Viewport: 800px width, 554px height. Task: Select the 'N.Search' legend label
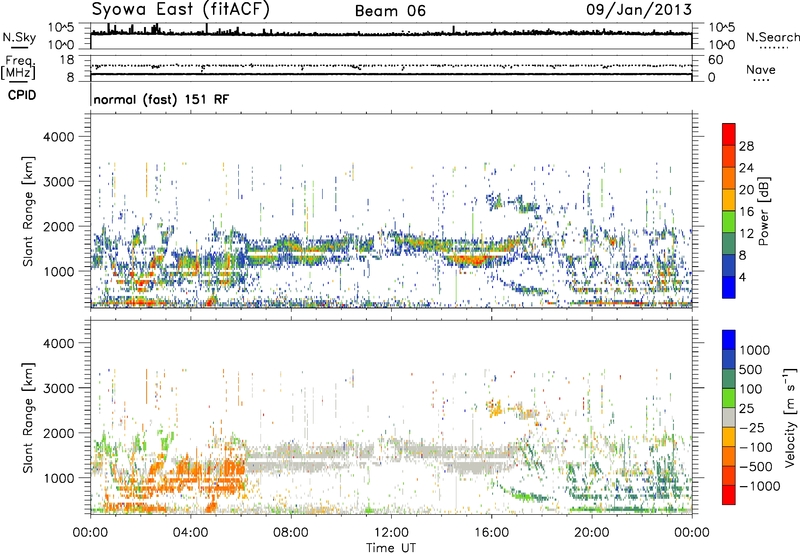[773, 37]
